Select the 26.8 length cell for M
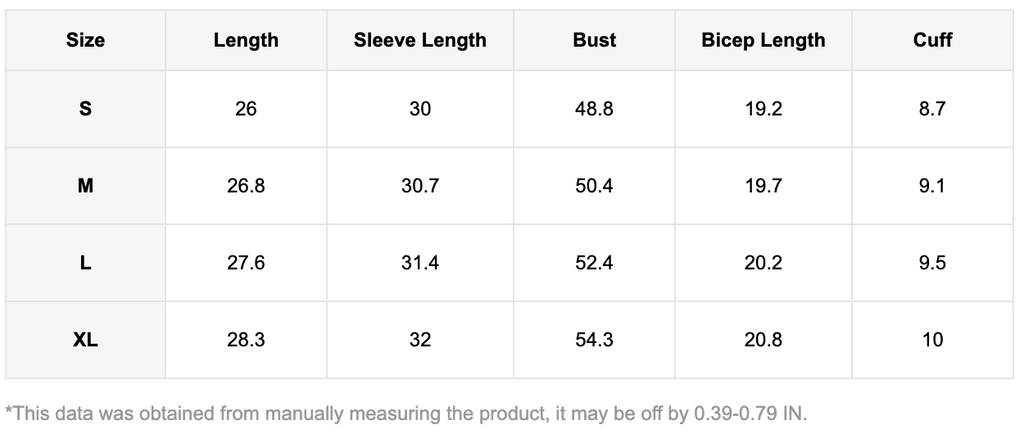1024x434 pixels. [246, 186]
